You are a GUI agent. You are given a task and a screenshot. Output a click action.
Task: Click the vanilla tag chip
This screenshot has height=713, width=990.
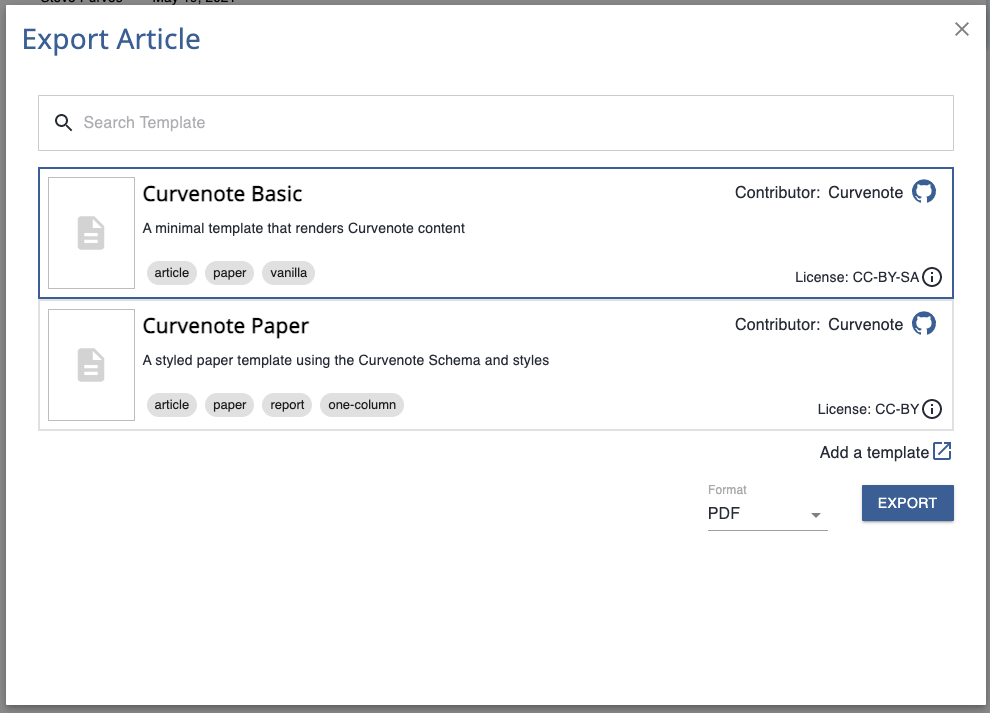tap(289, 273)
